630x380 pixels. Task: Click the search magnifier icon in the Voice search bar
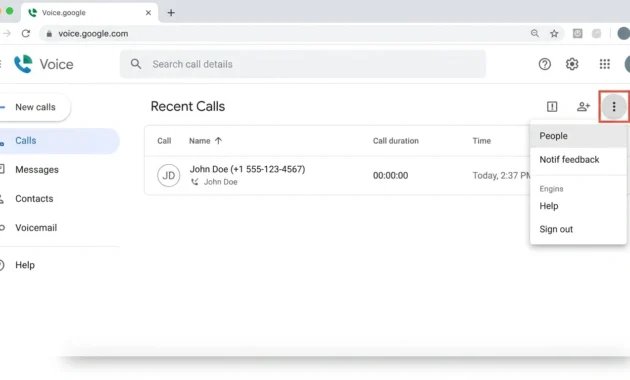point(136,64)
